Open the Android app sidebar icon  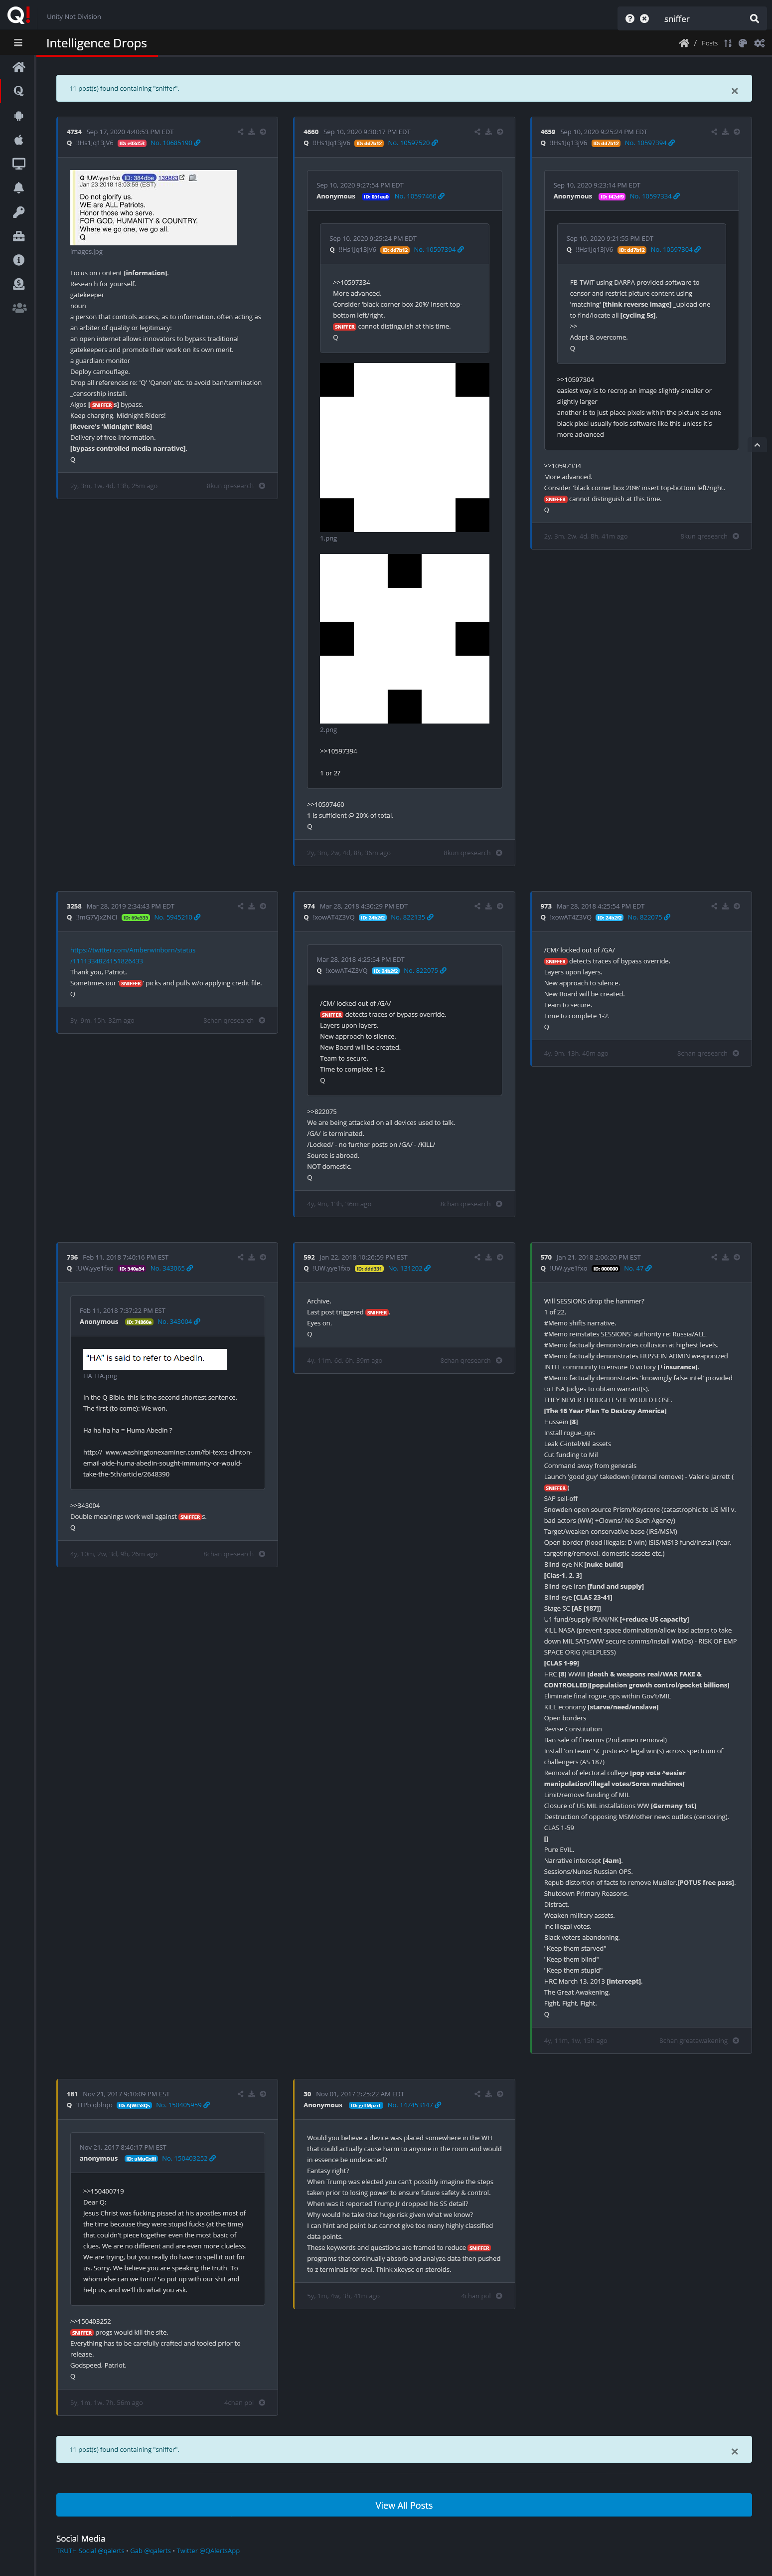pos(18,115)
